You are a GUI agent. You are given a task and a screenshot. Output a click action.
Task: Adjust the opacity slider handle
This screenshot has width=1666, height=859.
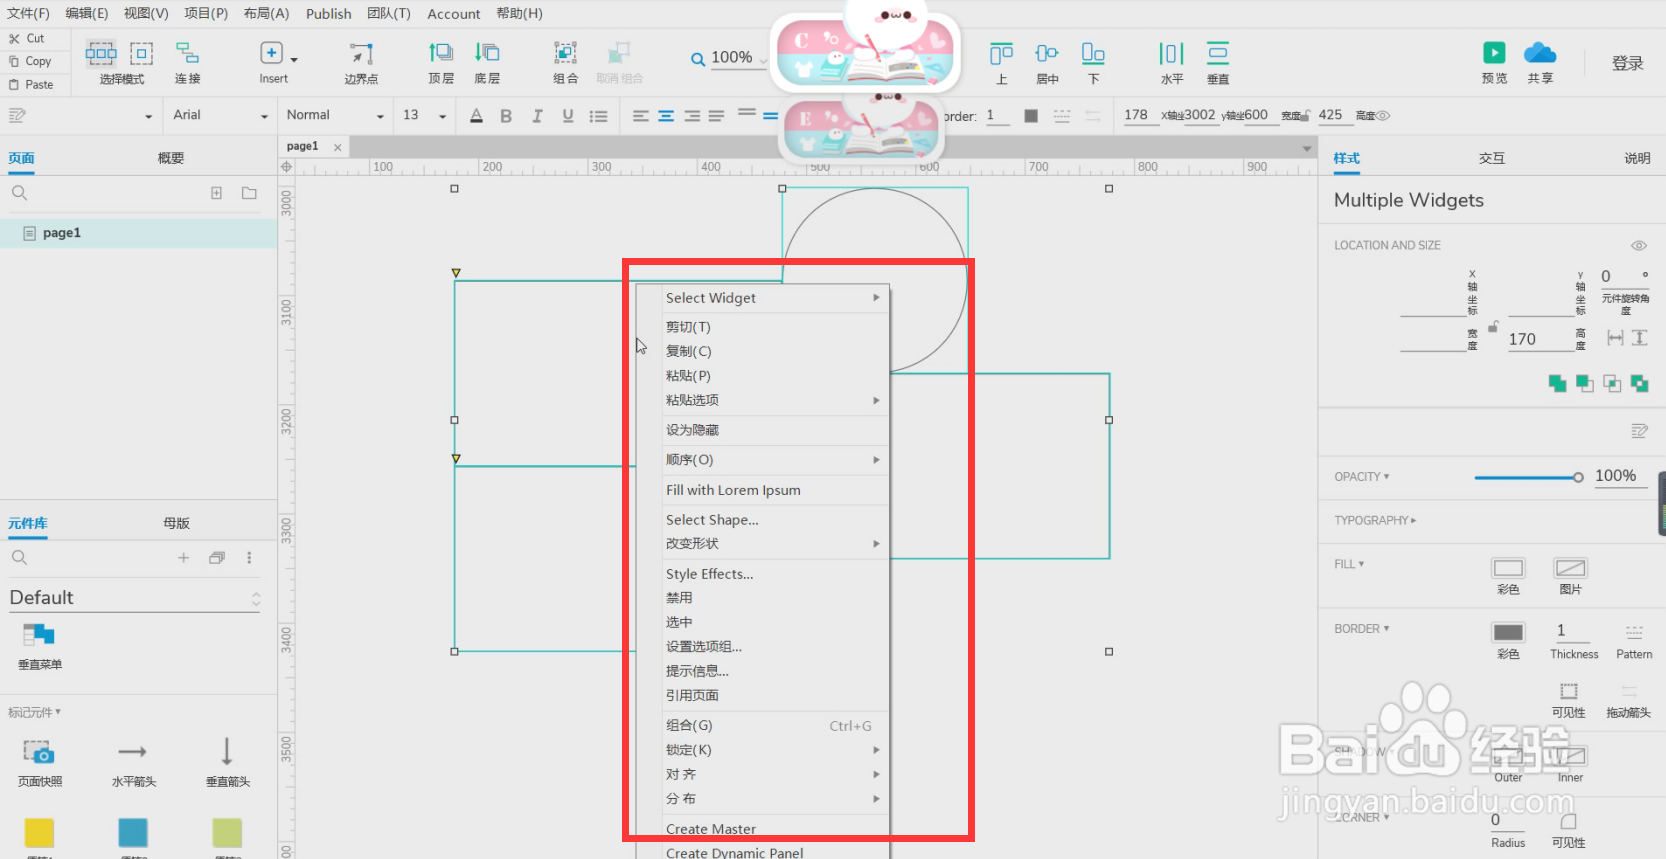pyautogui.click(x=1578, y=477)
